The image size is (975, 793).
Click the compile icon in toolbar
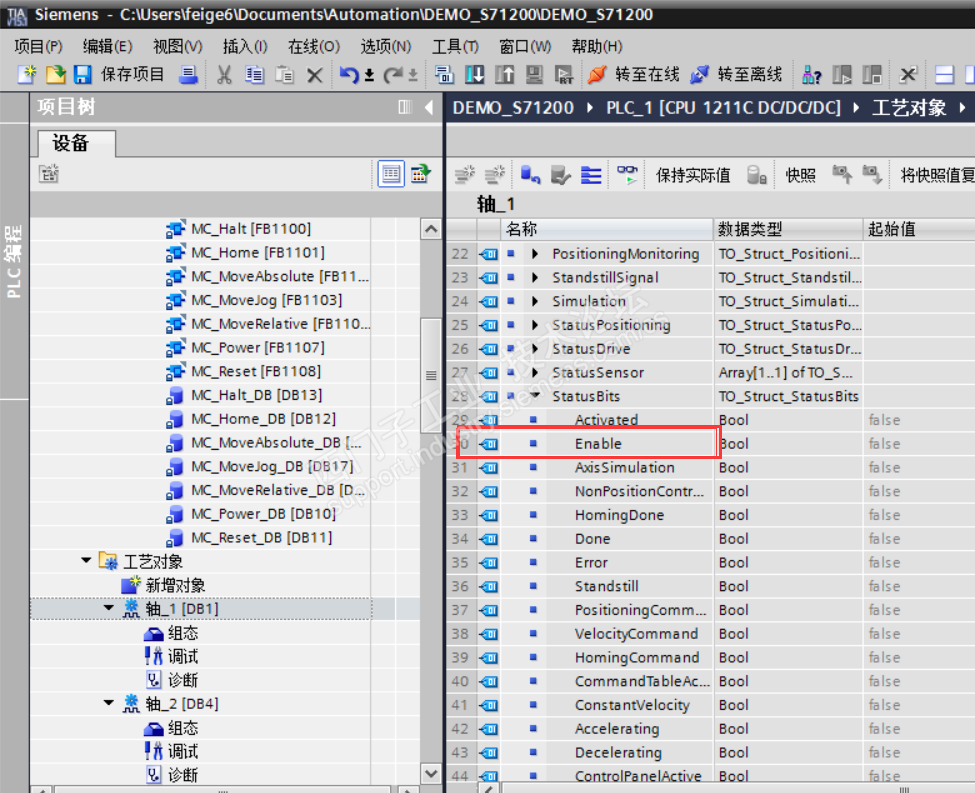click(444, 75)
